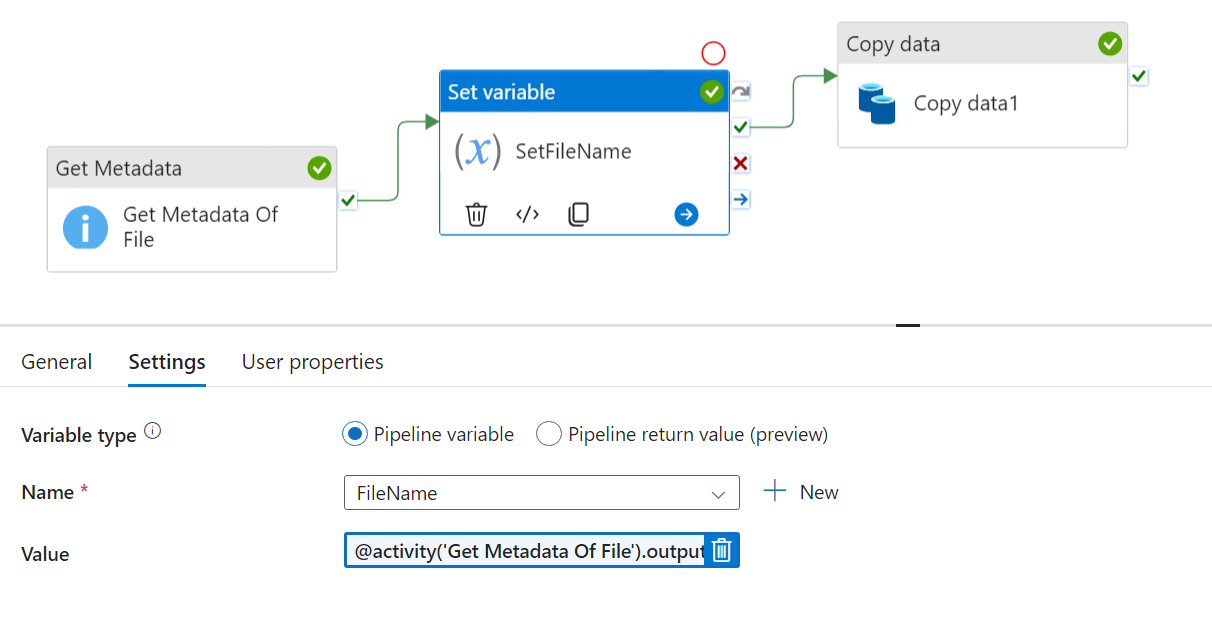Click the Get Metadata info icon

[86, 228]
